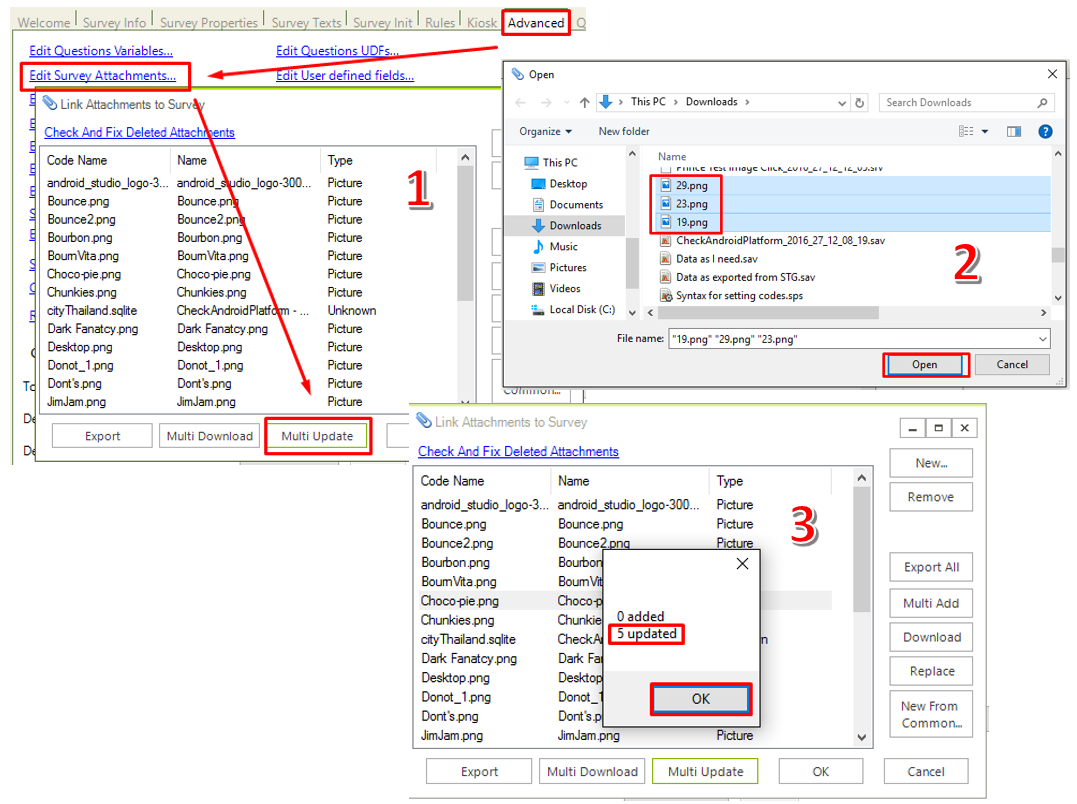Click the horizontal scrollbar in file list
1077x804 pixels.
click(x=768, y=312)
